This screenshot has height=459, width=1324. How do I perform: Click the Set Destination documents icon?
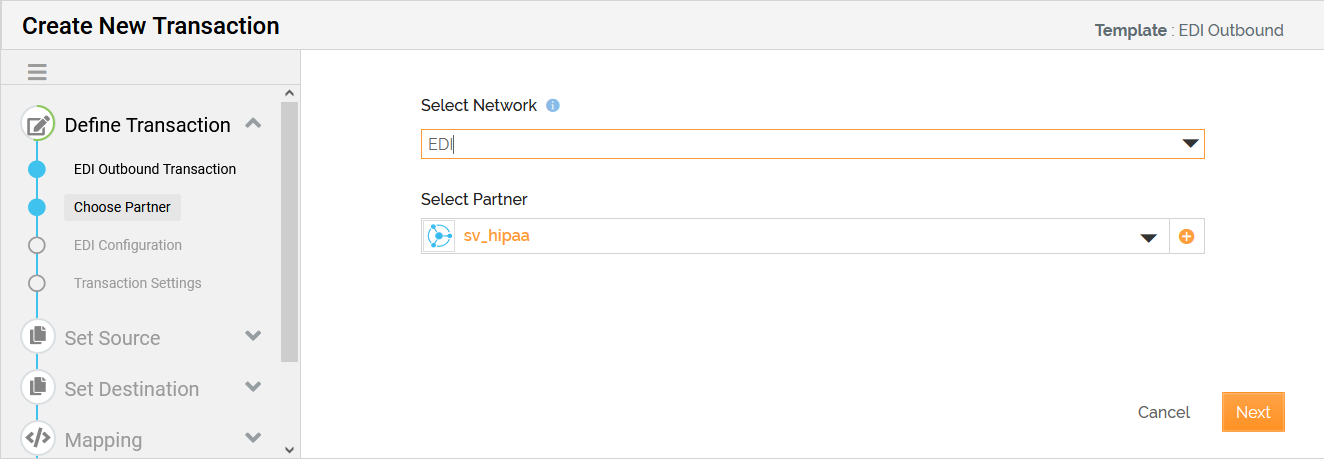coord(38,388)
